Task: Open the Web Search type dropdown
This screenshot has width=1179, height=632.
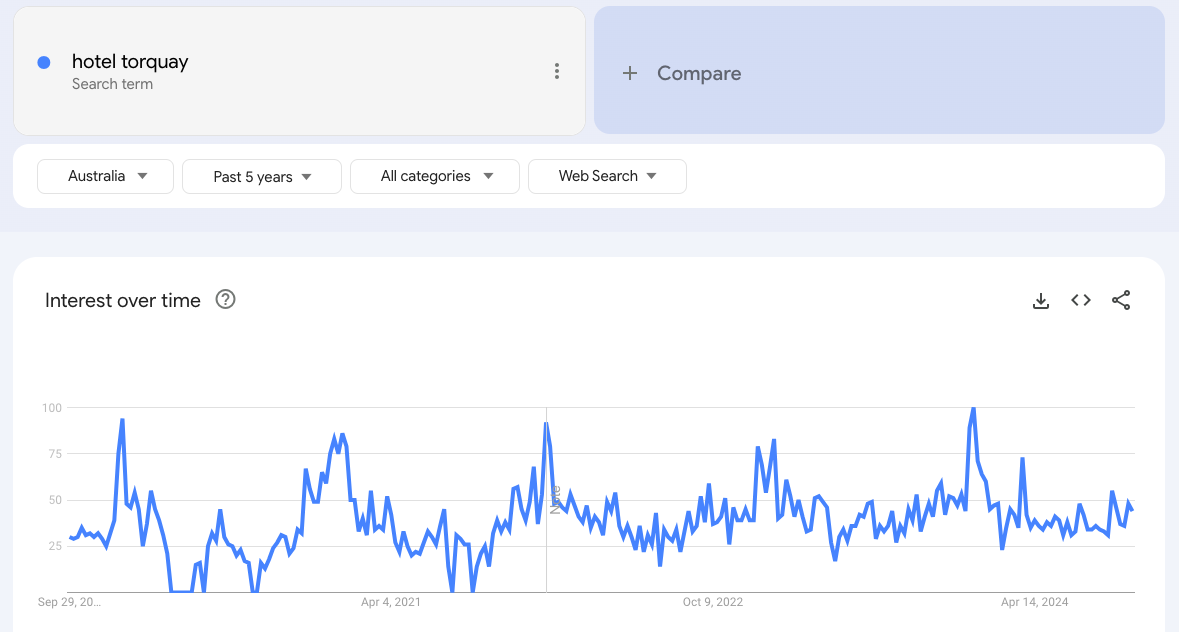Action: click(607, 176)
